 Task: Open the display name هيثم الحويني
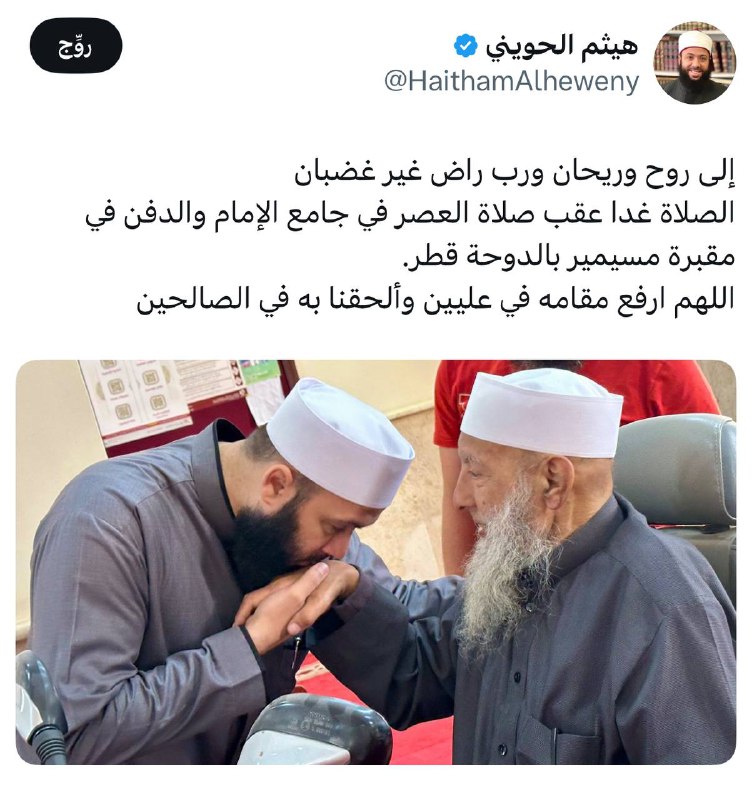coord(561,46)
